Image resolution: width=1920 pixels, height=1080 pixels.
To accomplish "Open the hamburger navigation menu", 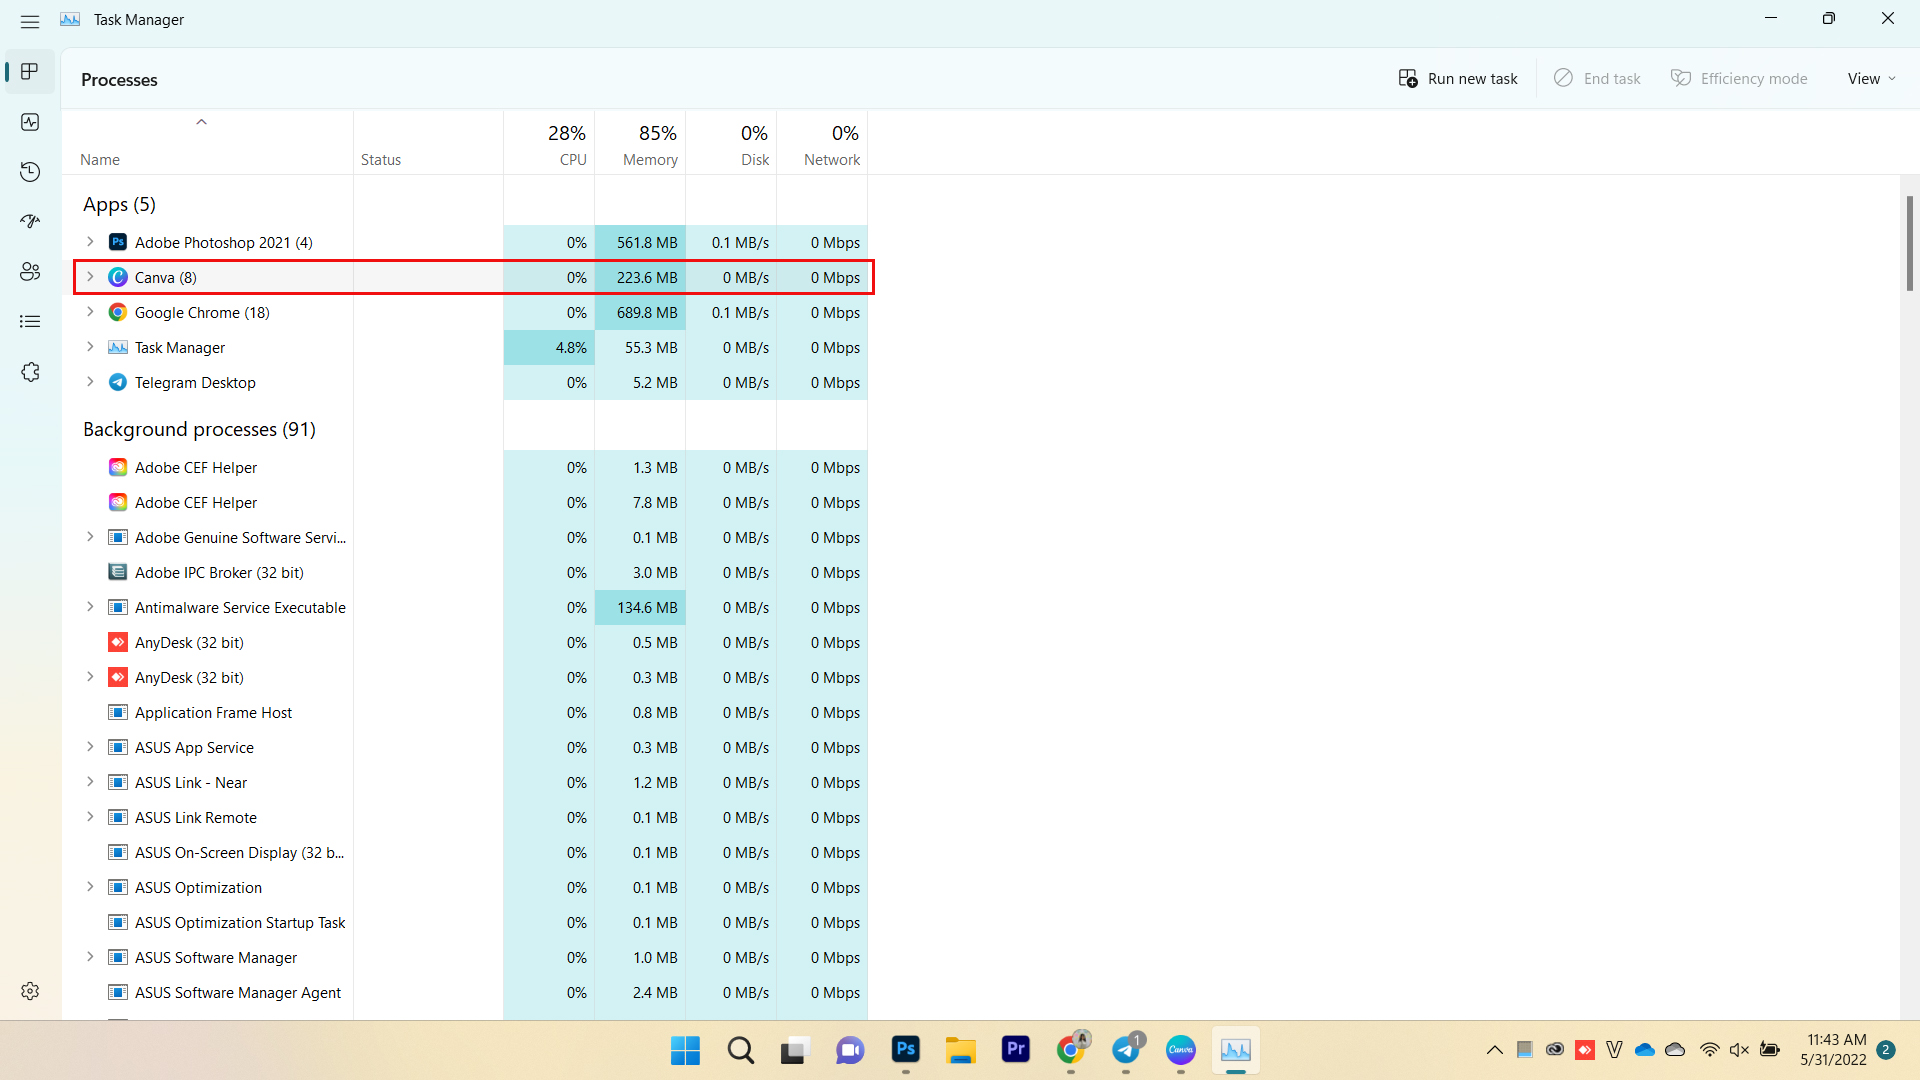I will click(30, 20).
